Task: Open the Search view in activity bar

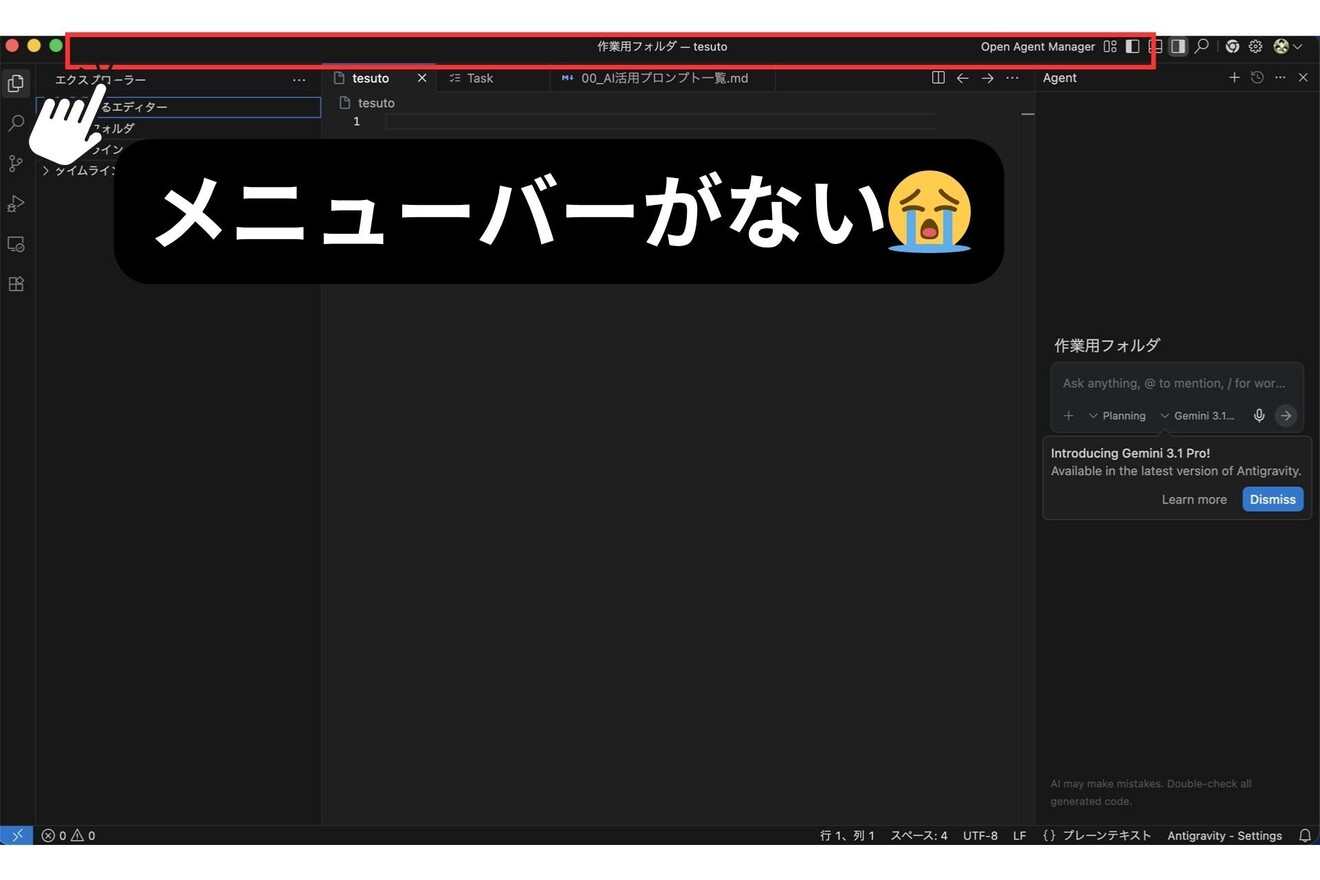Action: 16,123
